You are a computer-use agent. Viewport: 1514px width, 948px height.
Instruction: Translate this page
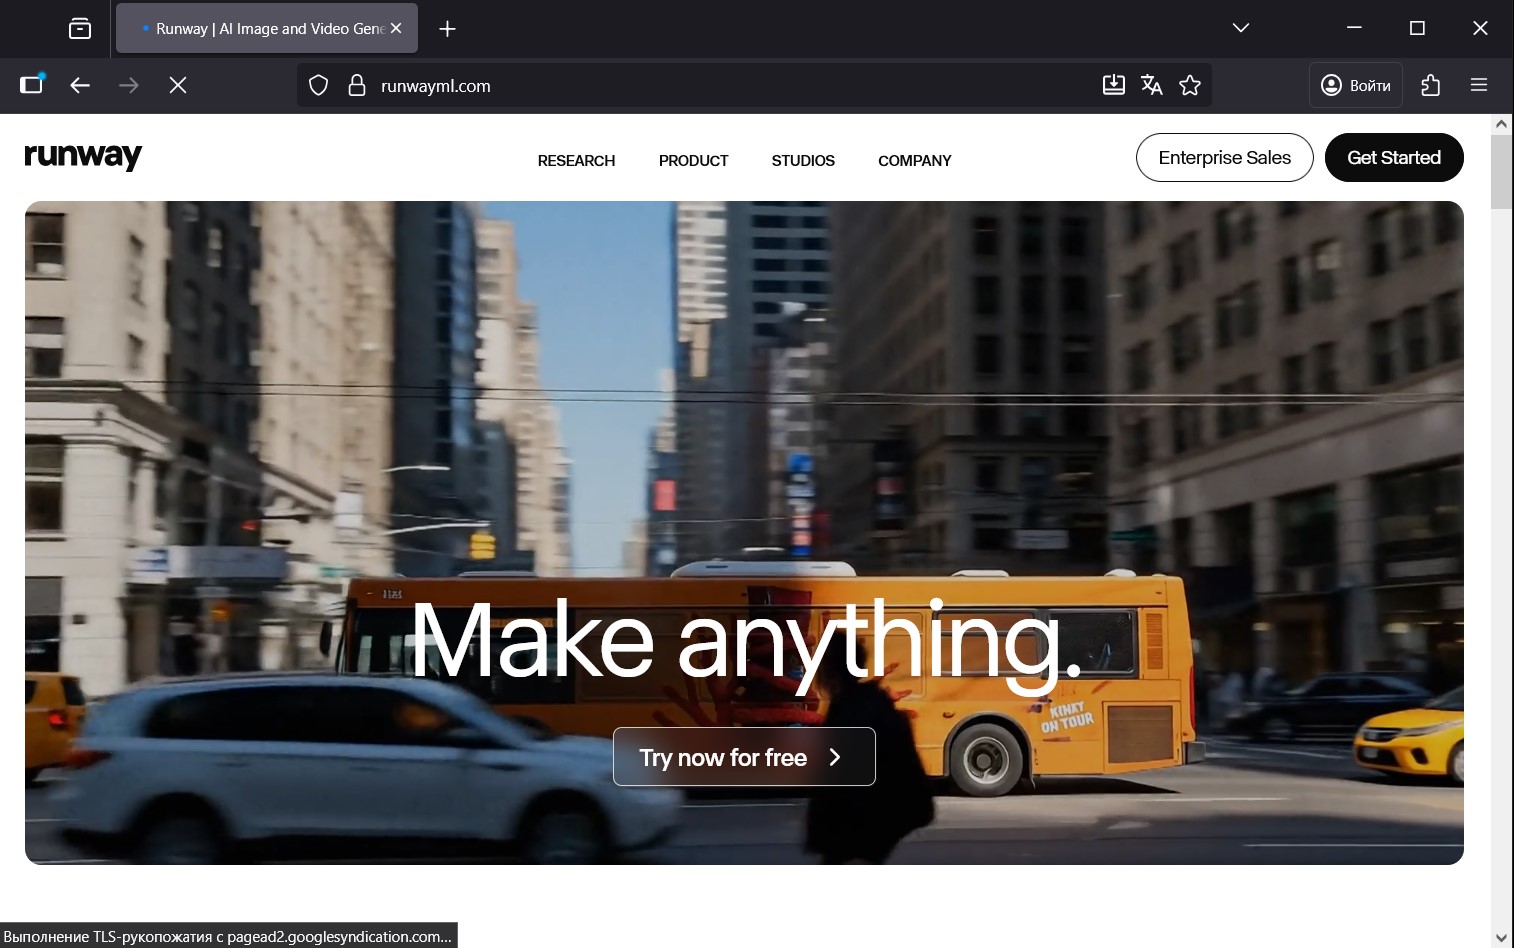(x=1151, y=85)
